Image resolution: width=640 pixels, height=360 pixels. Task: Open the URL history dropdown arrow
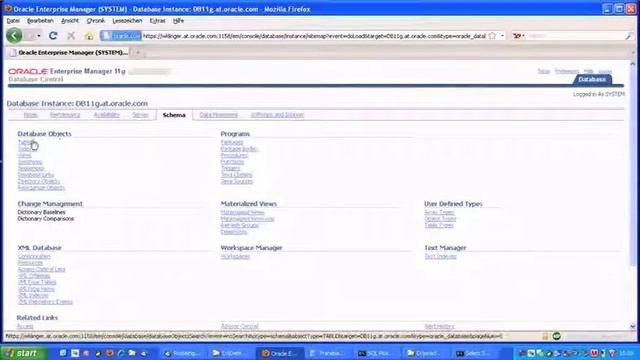(x=502, y=36)
